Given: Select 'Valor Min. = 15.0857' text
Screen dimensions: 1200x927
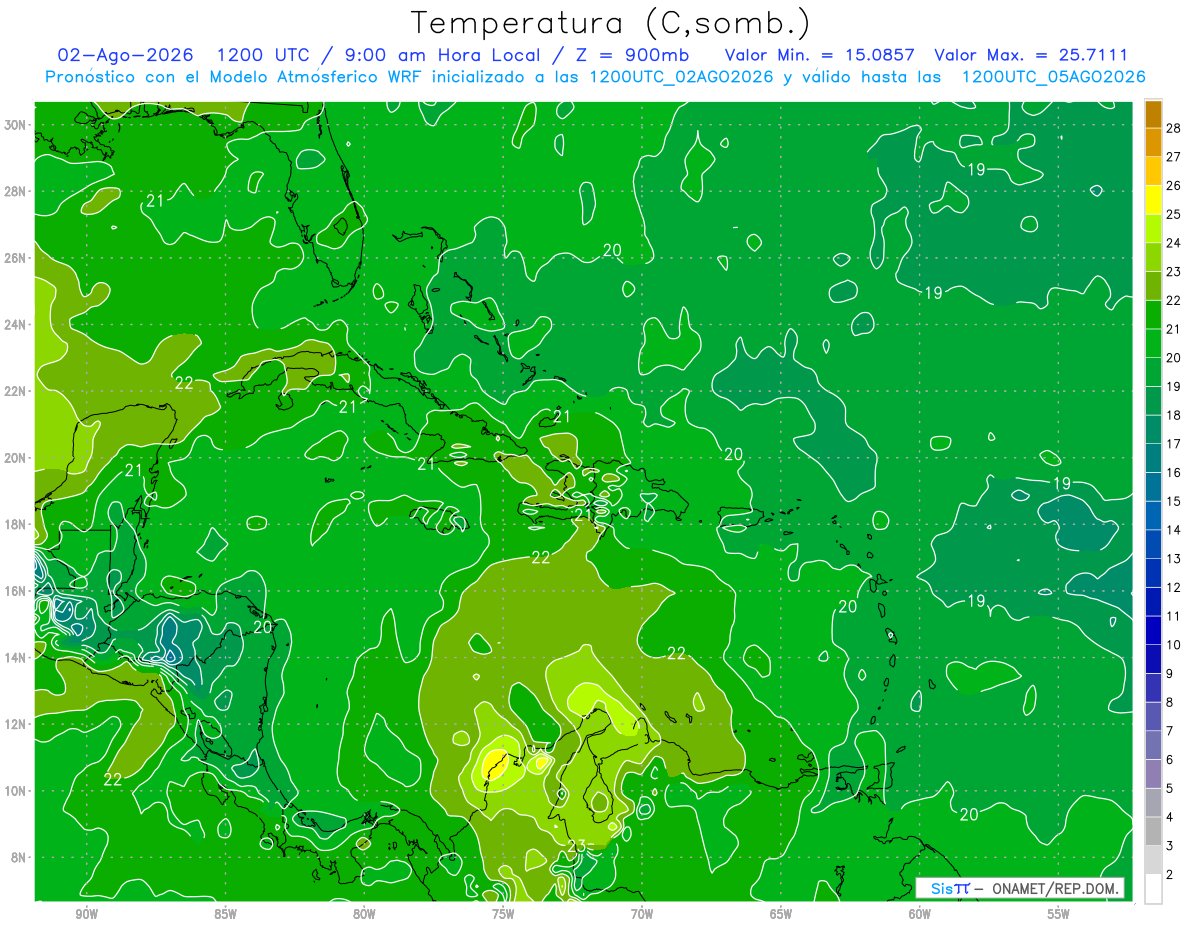Looking at the screenshot, I should tap(819, 55).
